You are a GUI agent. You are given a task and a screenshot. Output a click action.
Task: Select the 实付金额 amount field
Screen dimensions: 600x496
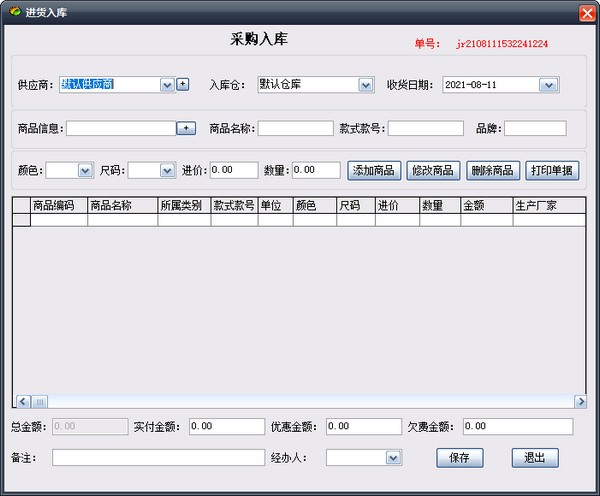click(226, 427)
